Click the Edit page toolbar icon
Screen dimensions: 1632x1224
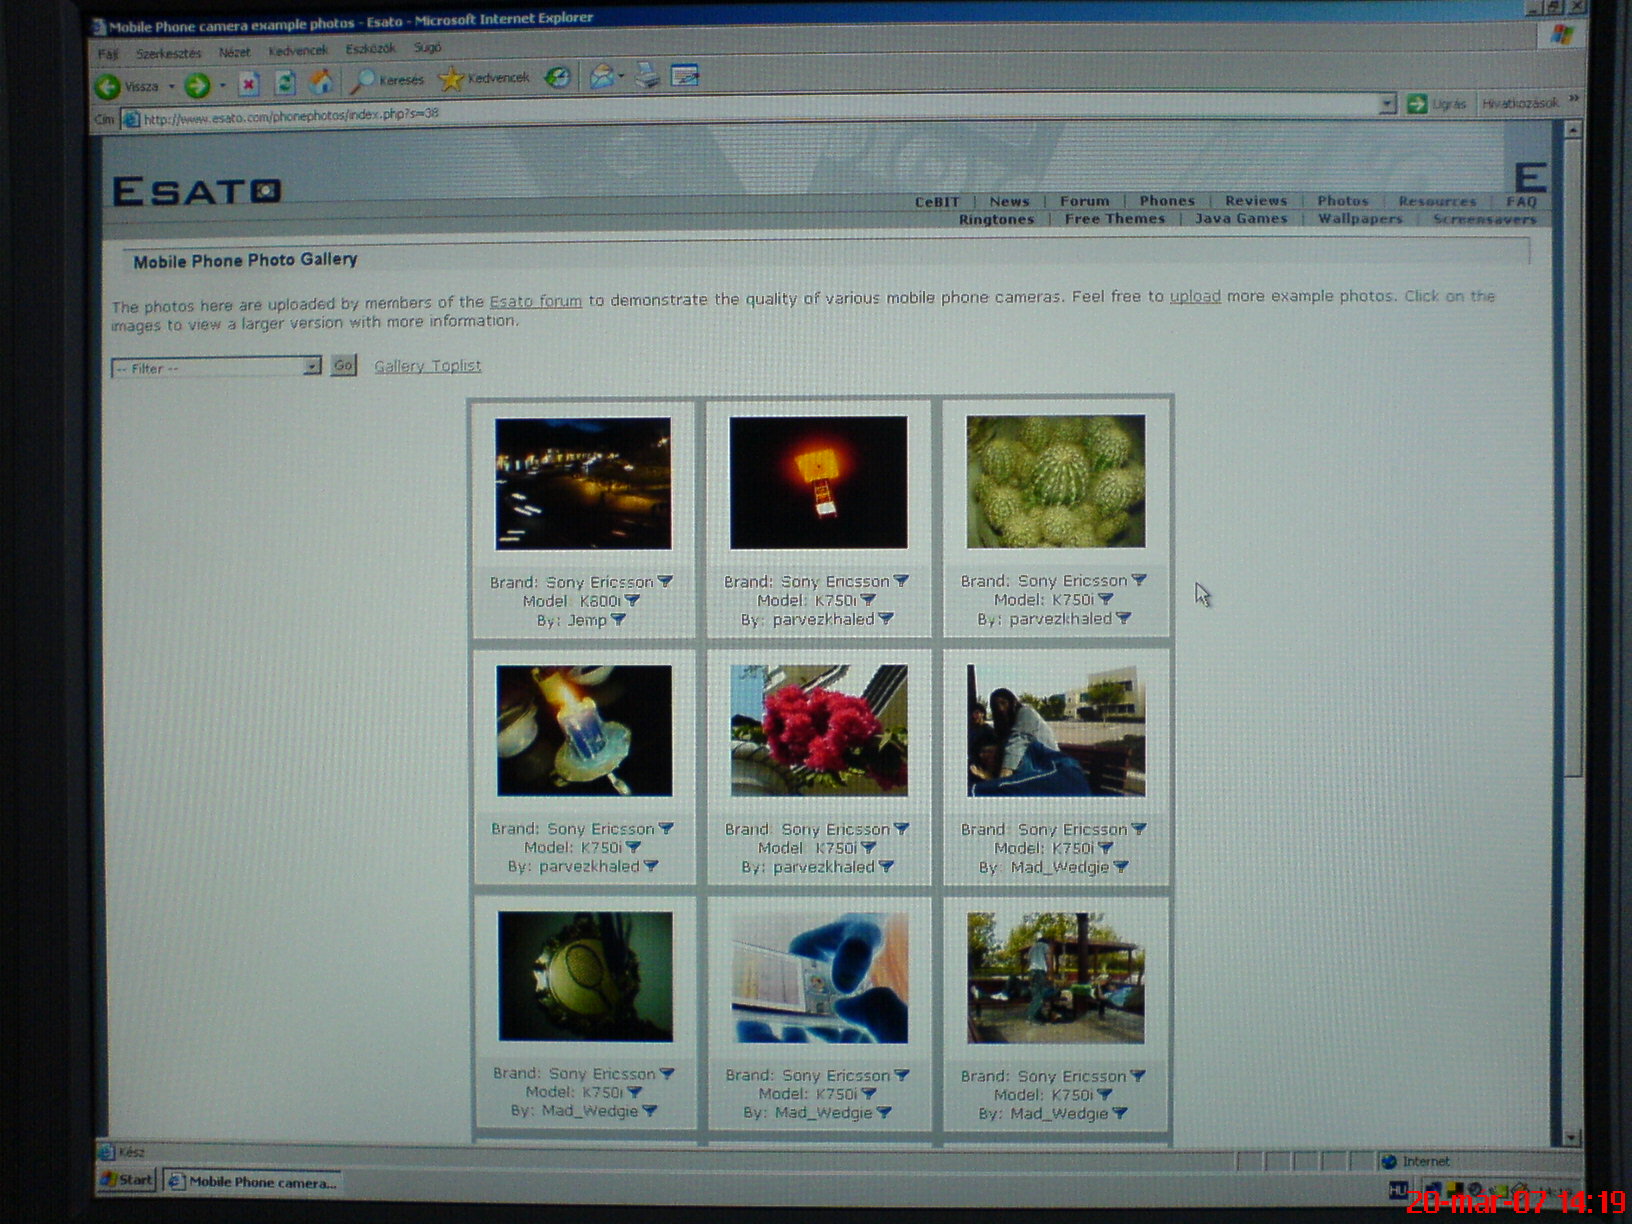[685, 75]
